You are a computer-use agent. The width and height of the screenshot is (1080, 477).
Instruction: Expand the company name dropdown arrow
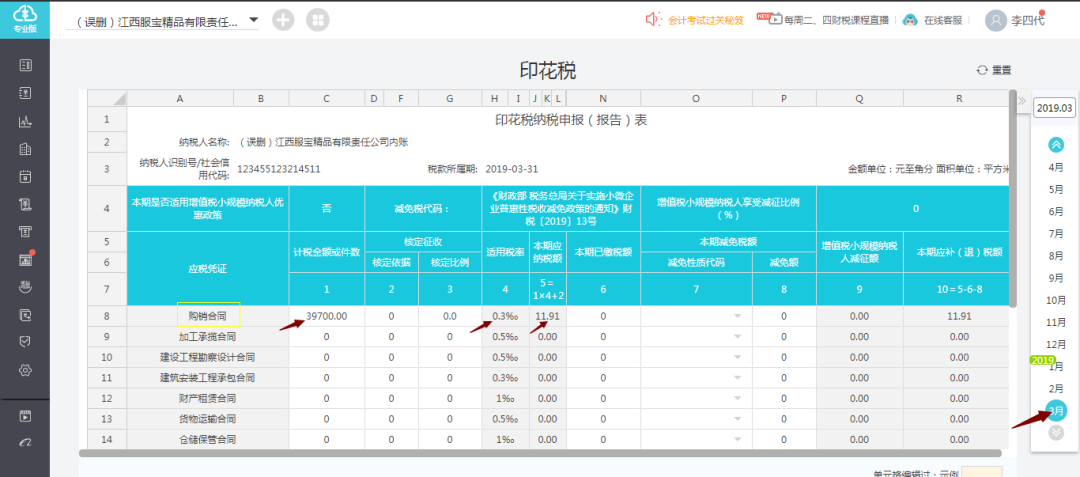click(x=253, y=20)
